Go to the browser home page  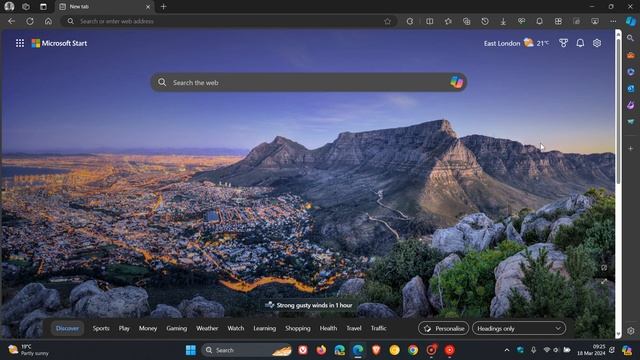(x=48, y=21)
